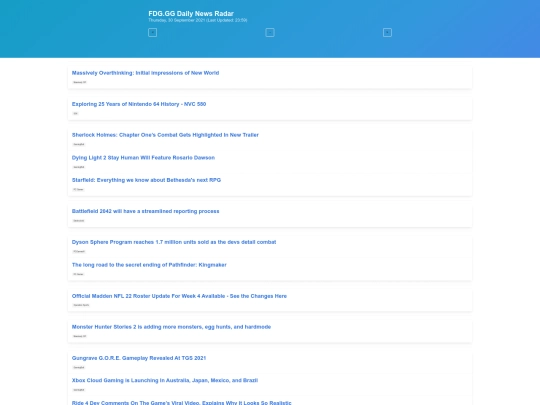
Task: Click the source tag under New World article
Action: pos(80,82)
